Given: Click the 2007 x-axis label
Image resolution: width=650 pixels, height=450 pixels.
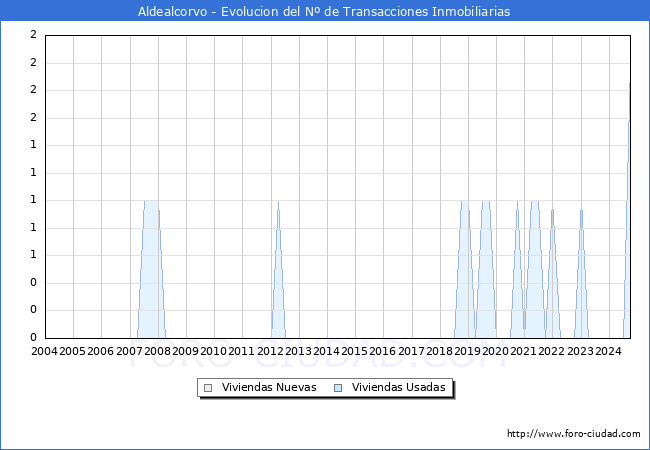Looking at the screenshot, I should point(129,351).
